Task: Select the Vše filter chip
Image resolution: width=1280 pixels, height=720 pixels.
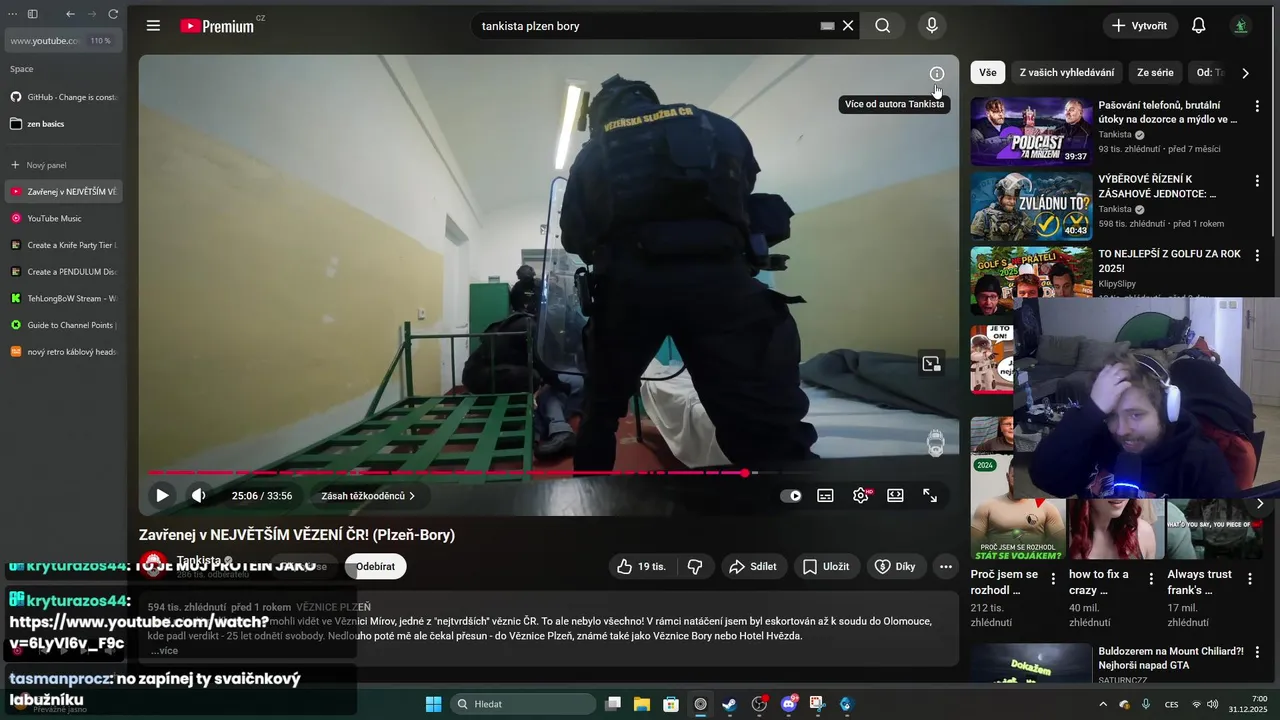Action: [988, 72]
